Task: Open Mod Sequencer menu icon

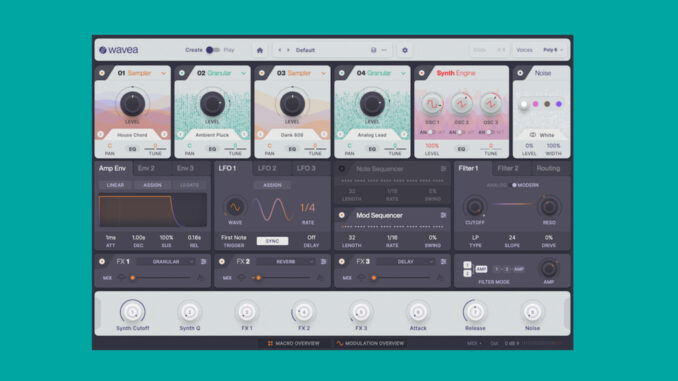Action: pyautogui.click(x=443, y=215)
